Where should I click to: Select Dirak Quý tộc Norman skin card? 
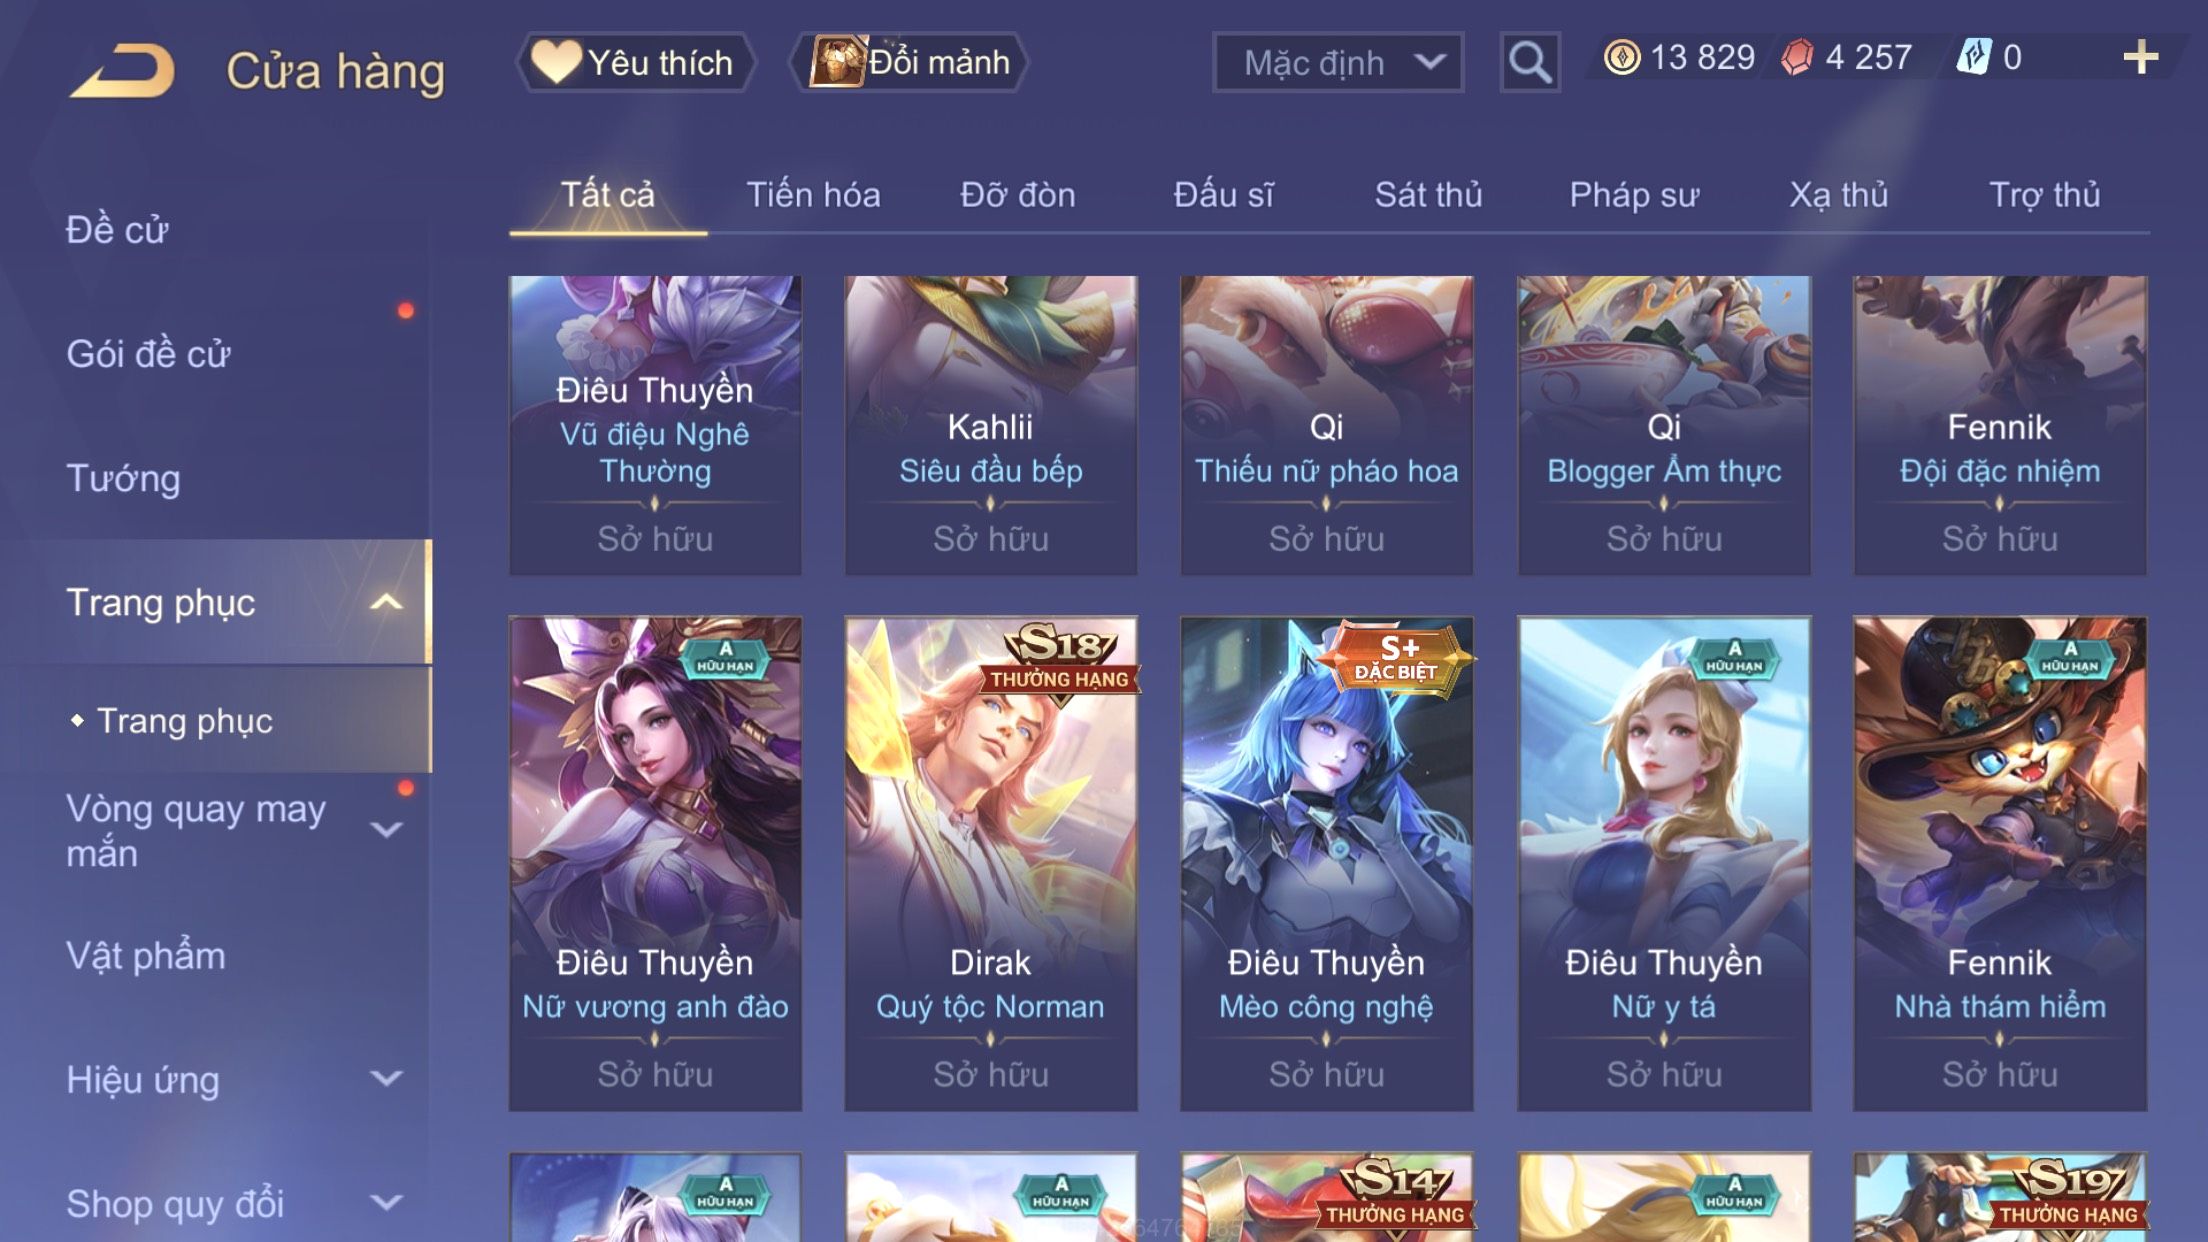990,863
